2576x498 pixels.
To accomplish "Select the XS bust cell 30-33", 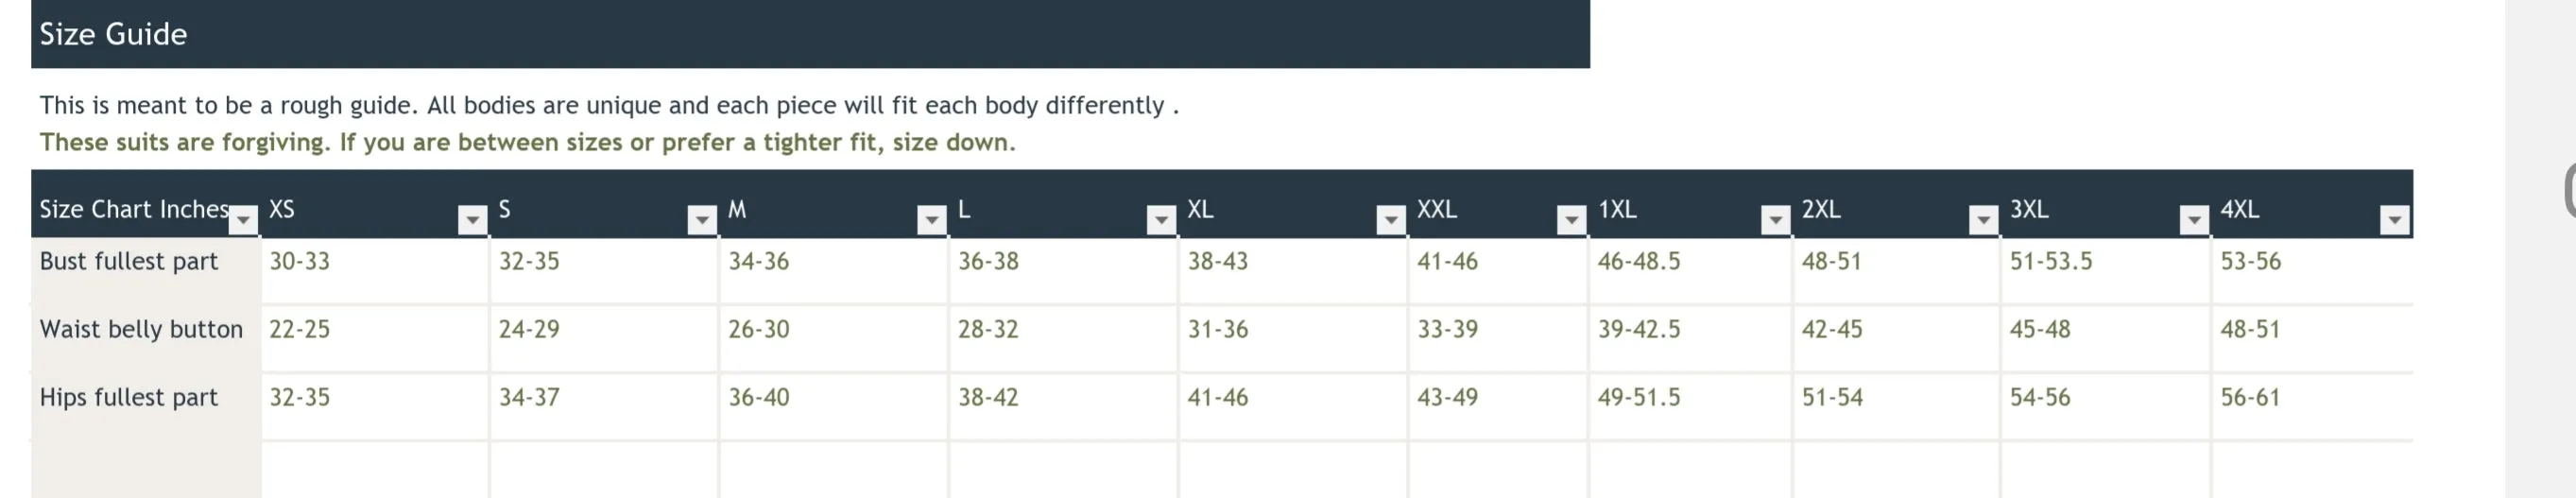I will [300, 262].
